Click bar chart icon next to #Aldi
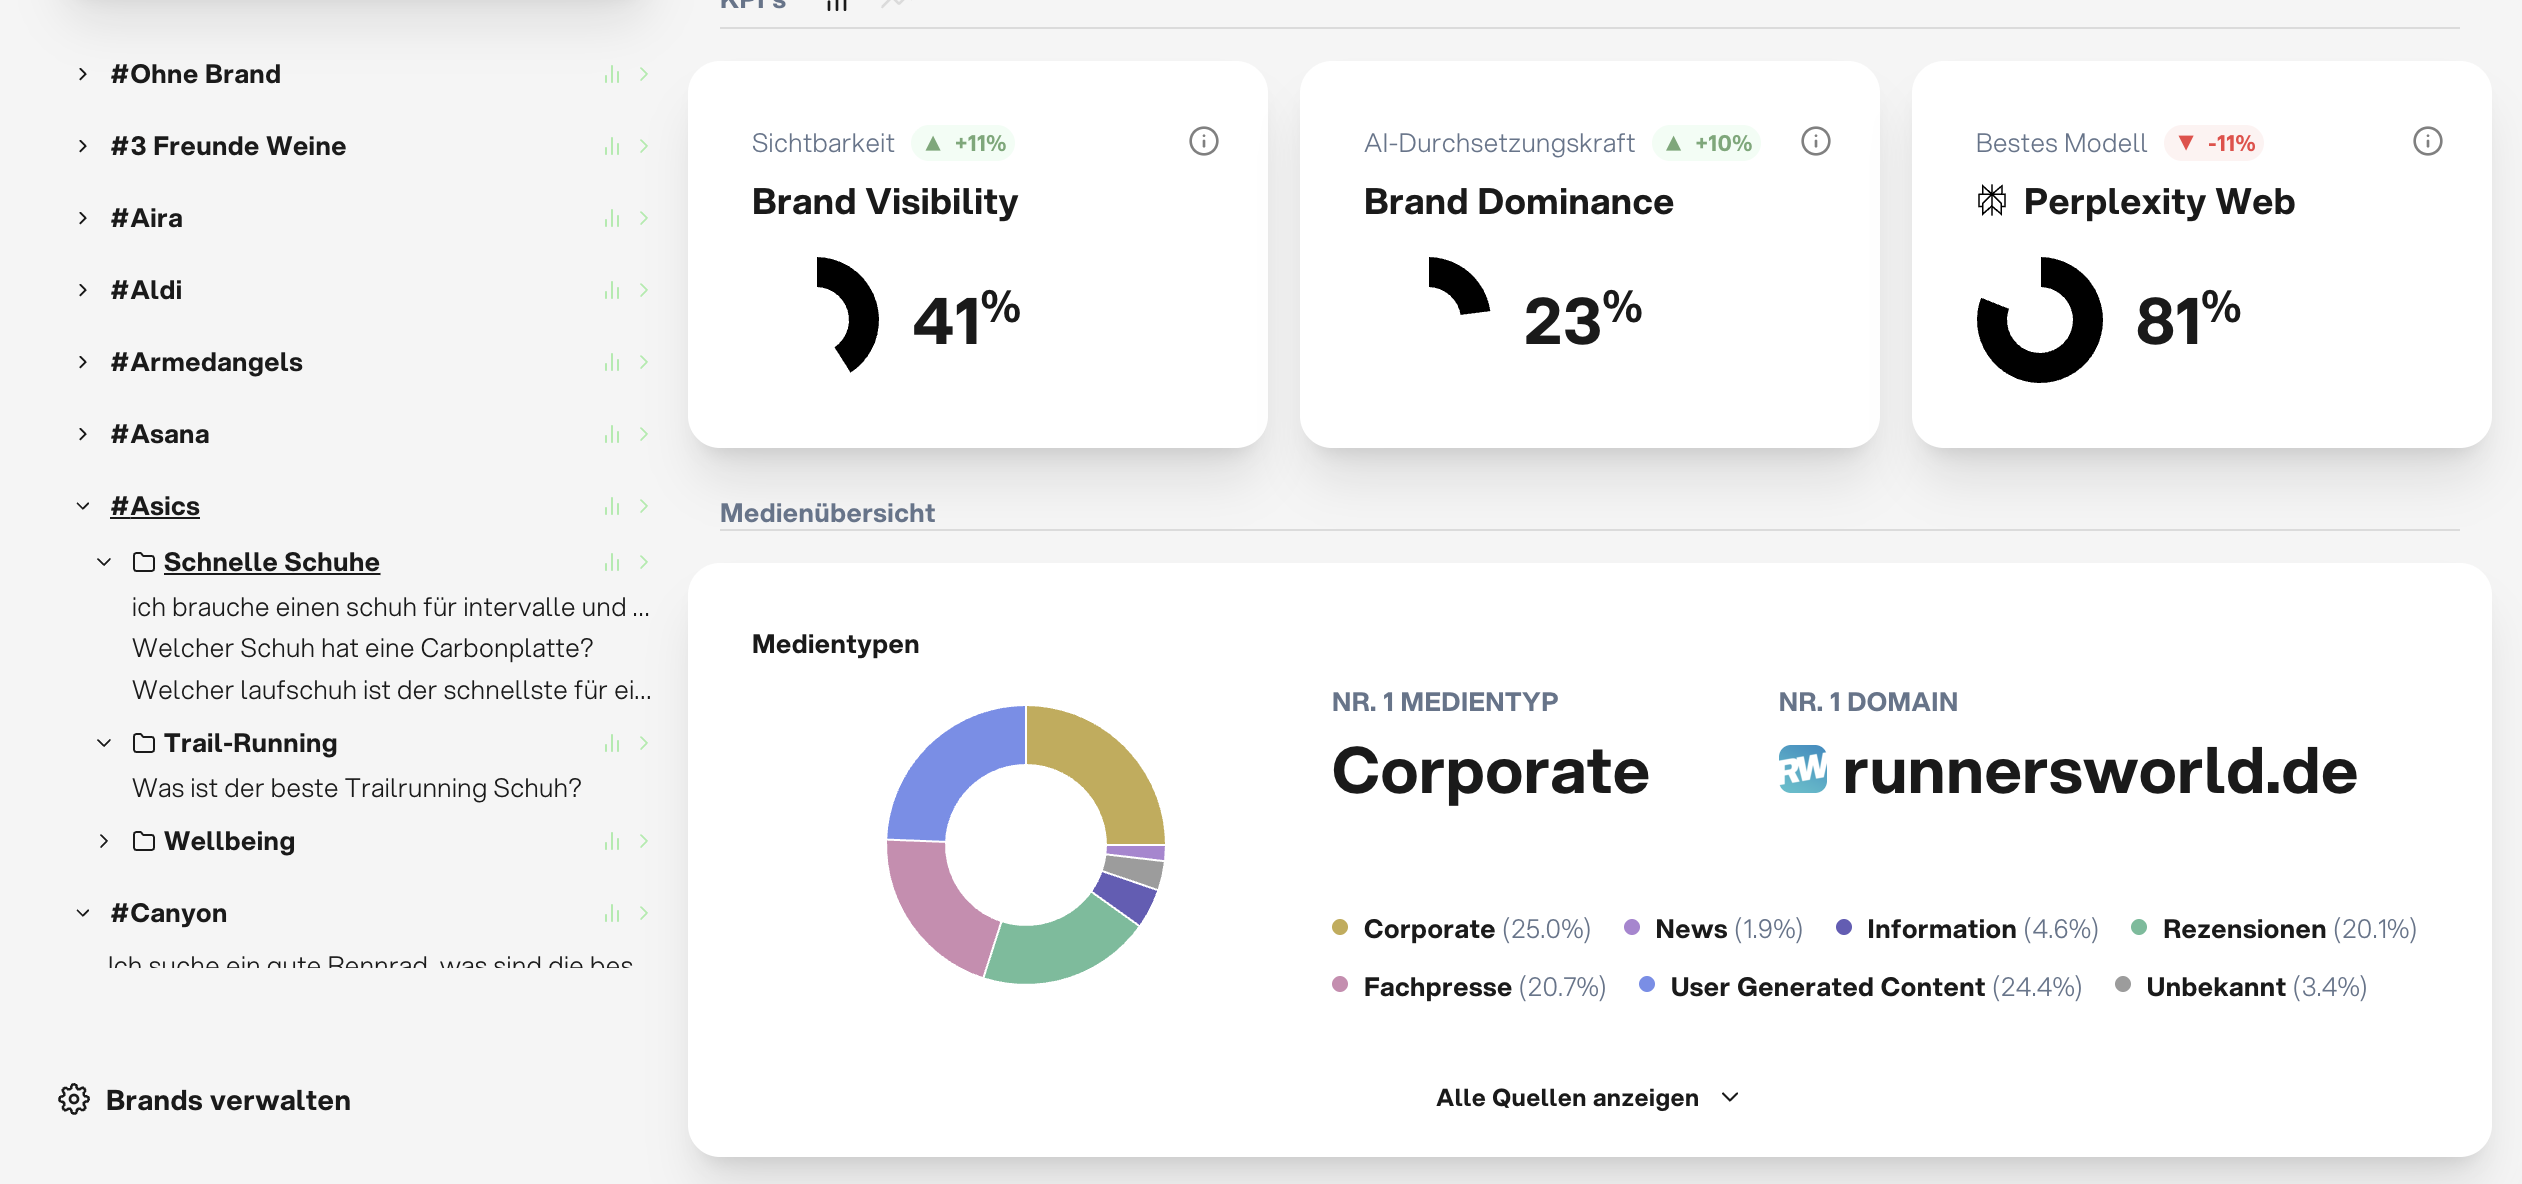This screenshot has width=2522, height=1184. 612,290
